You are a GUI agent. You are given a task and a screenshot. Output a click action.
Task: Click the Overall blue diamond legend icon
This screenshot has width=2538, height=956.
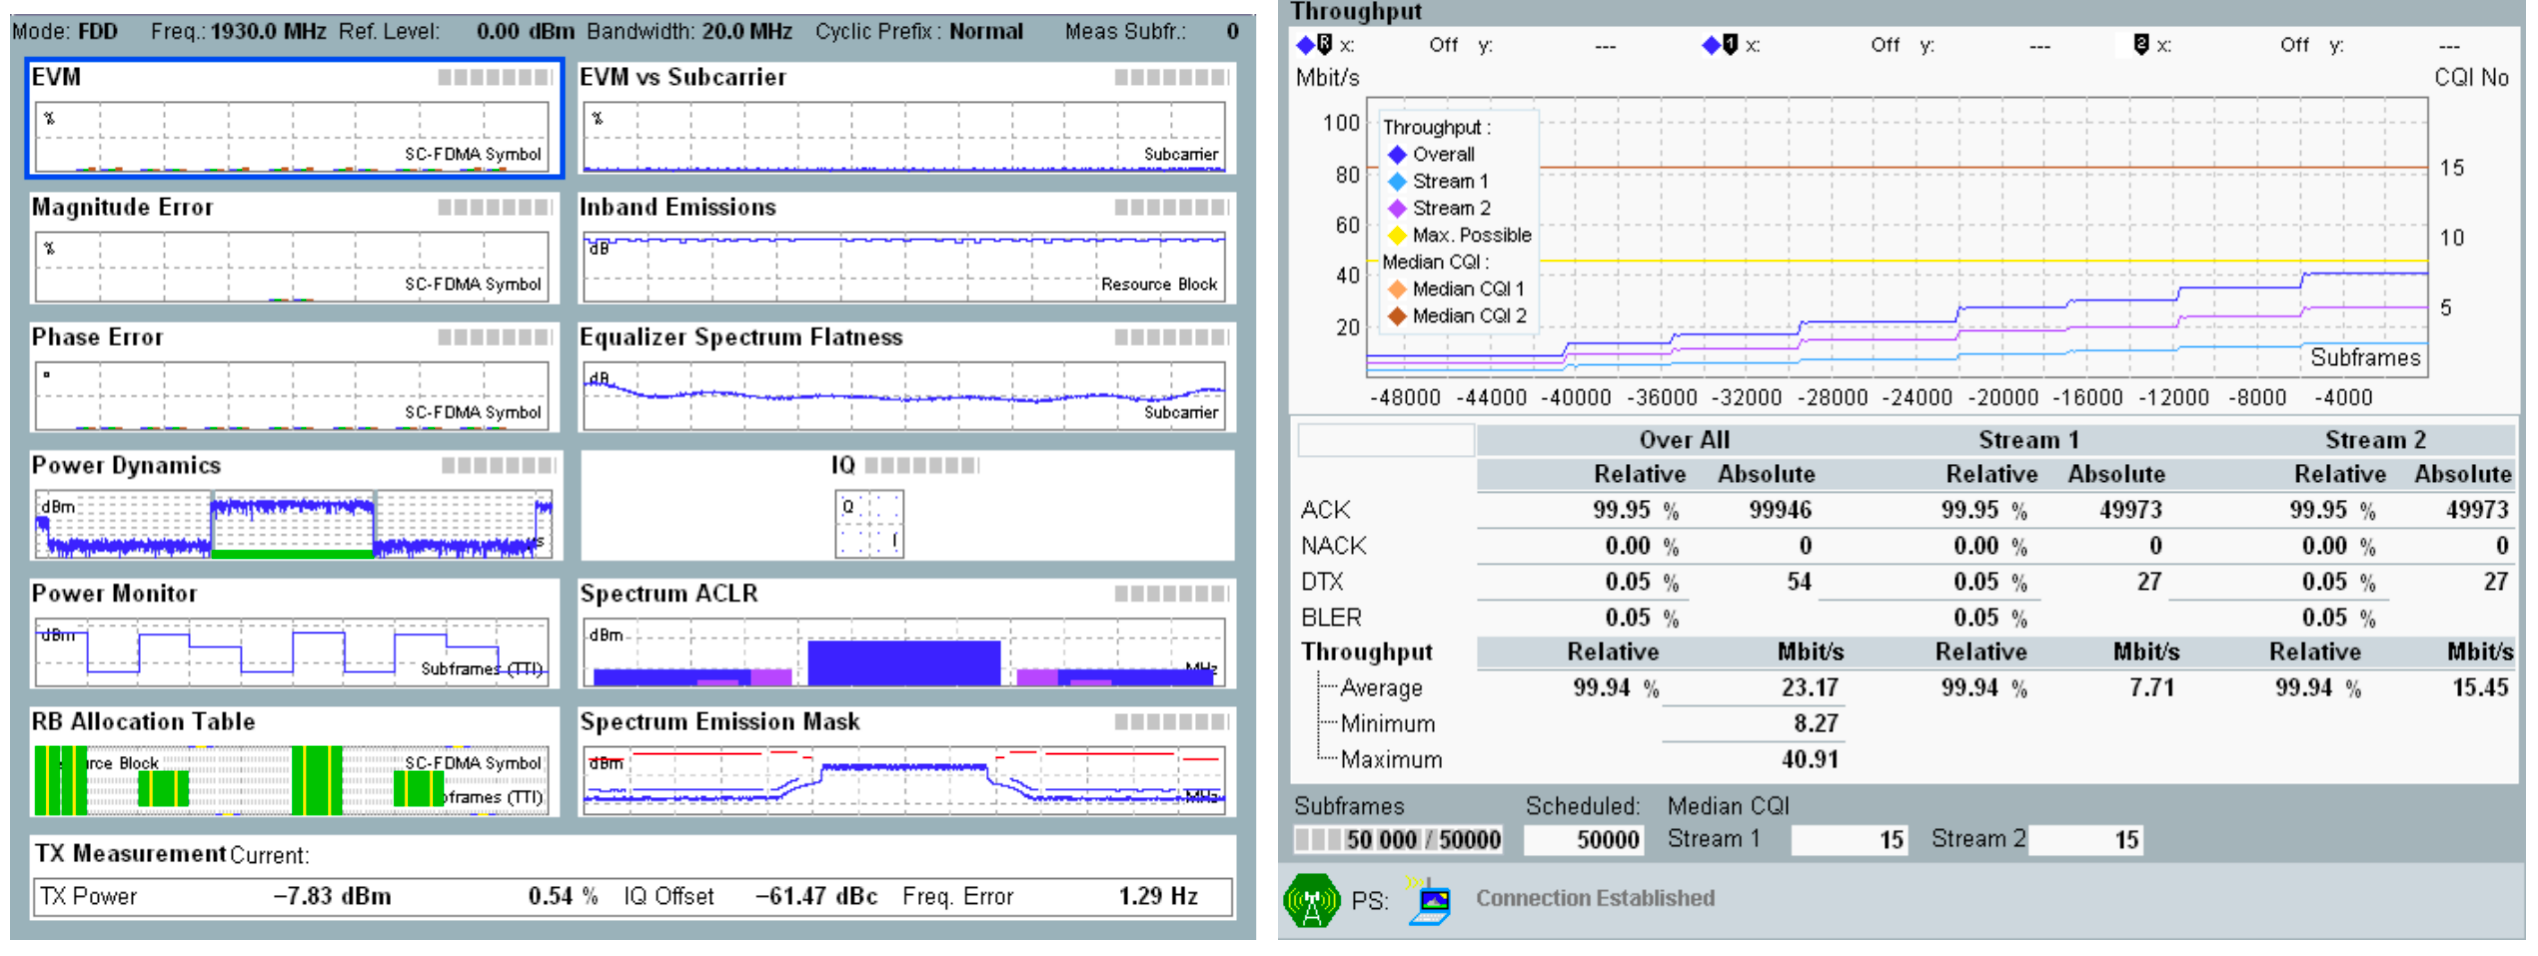[1397, 155]
